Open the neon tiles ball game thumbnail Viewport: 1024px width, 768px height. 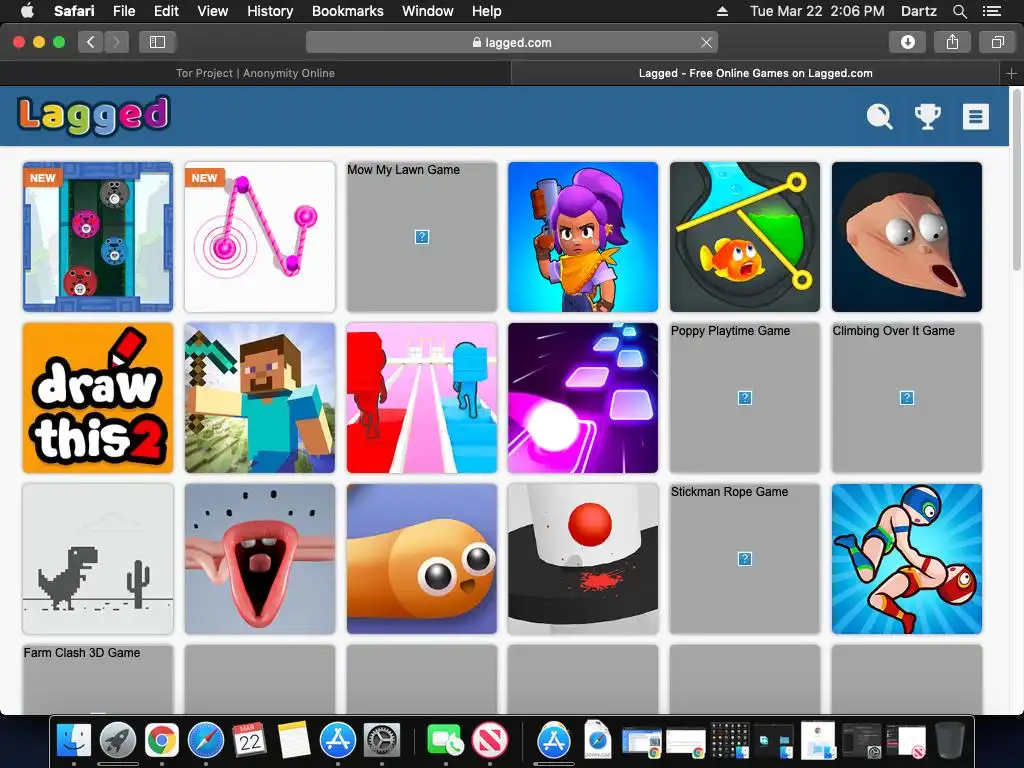(x=583, y=398)
